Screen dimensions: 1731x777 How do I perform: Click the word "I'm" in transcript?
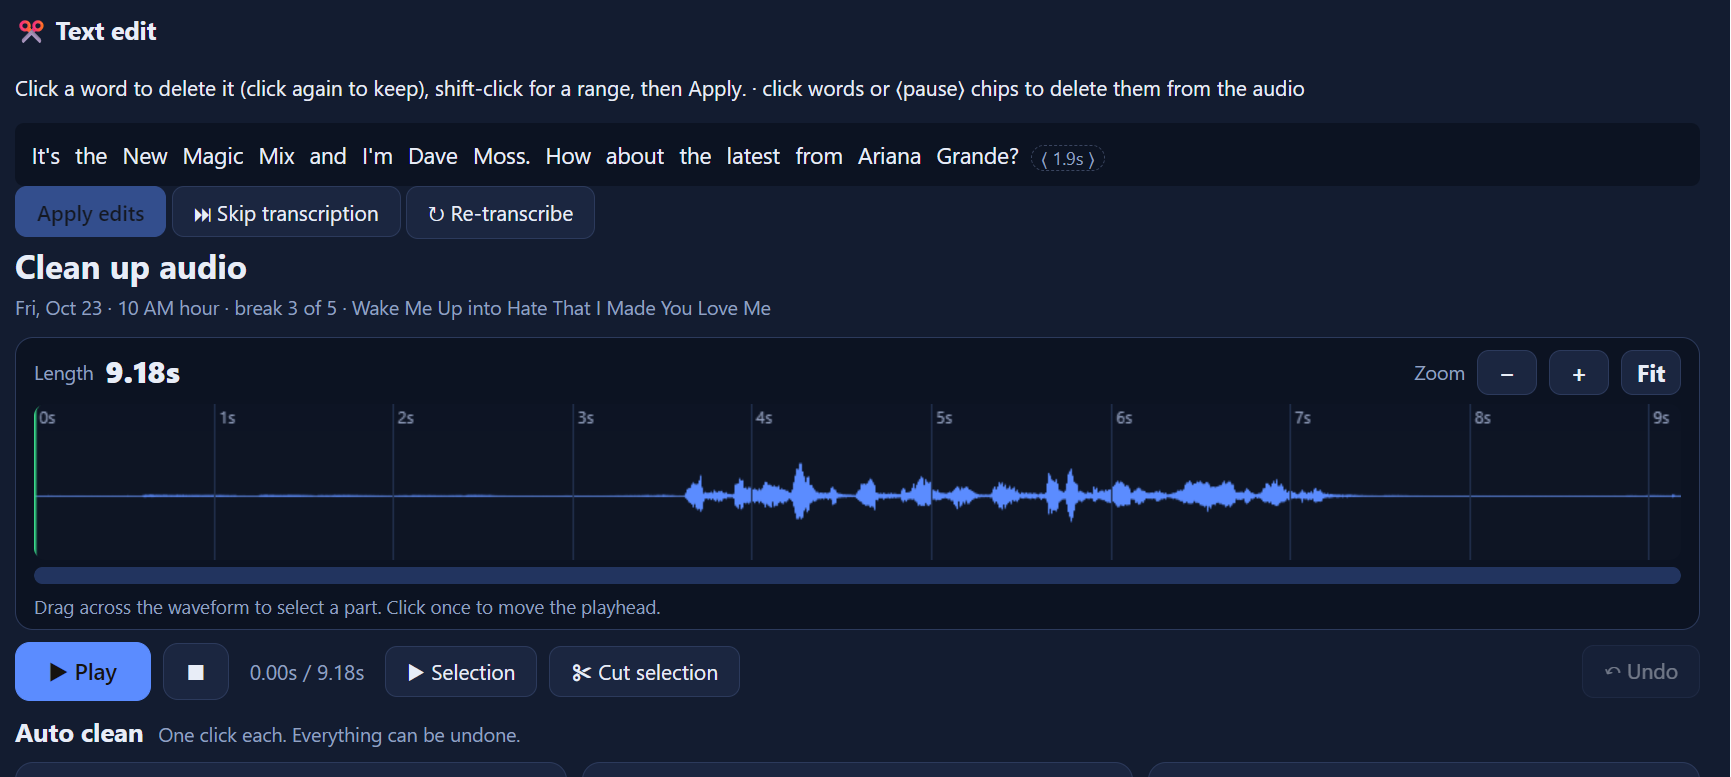click(x=377, y=157)
